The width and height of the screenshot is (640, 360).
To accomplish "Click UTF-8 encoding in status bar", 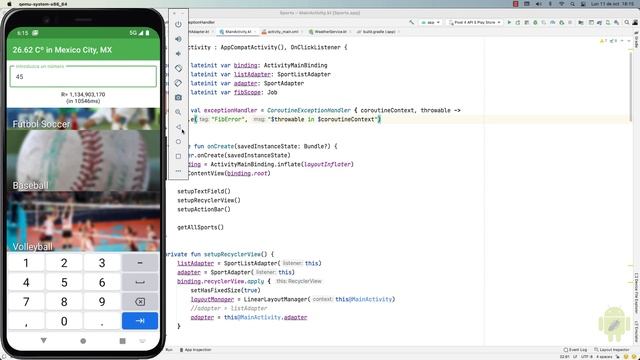I will (587, 357).
